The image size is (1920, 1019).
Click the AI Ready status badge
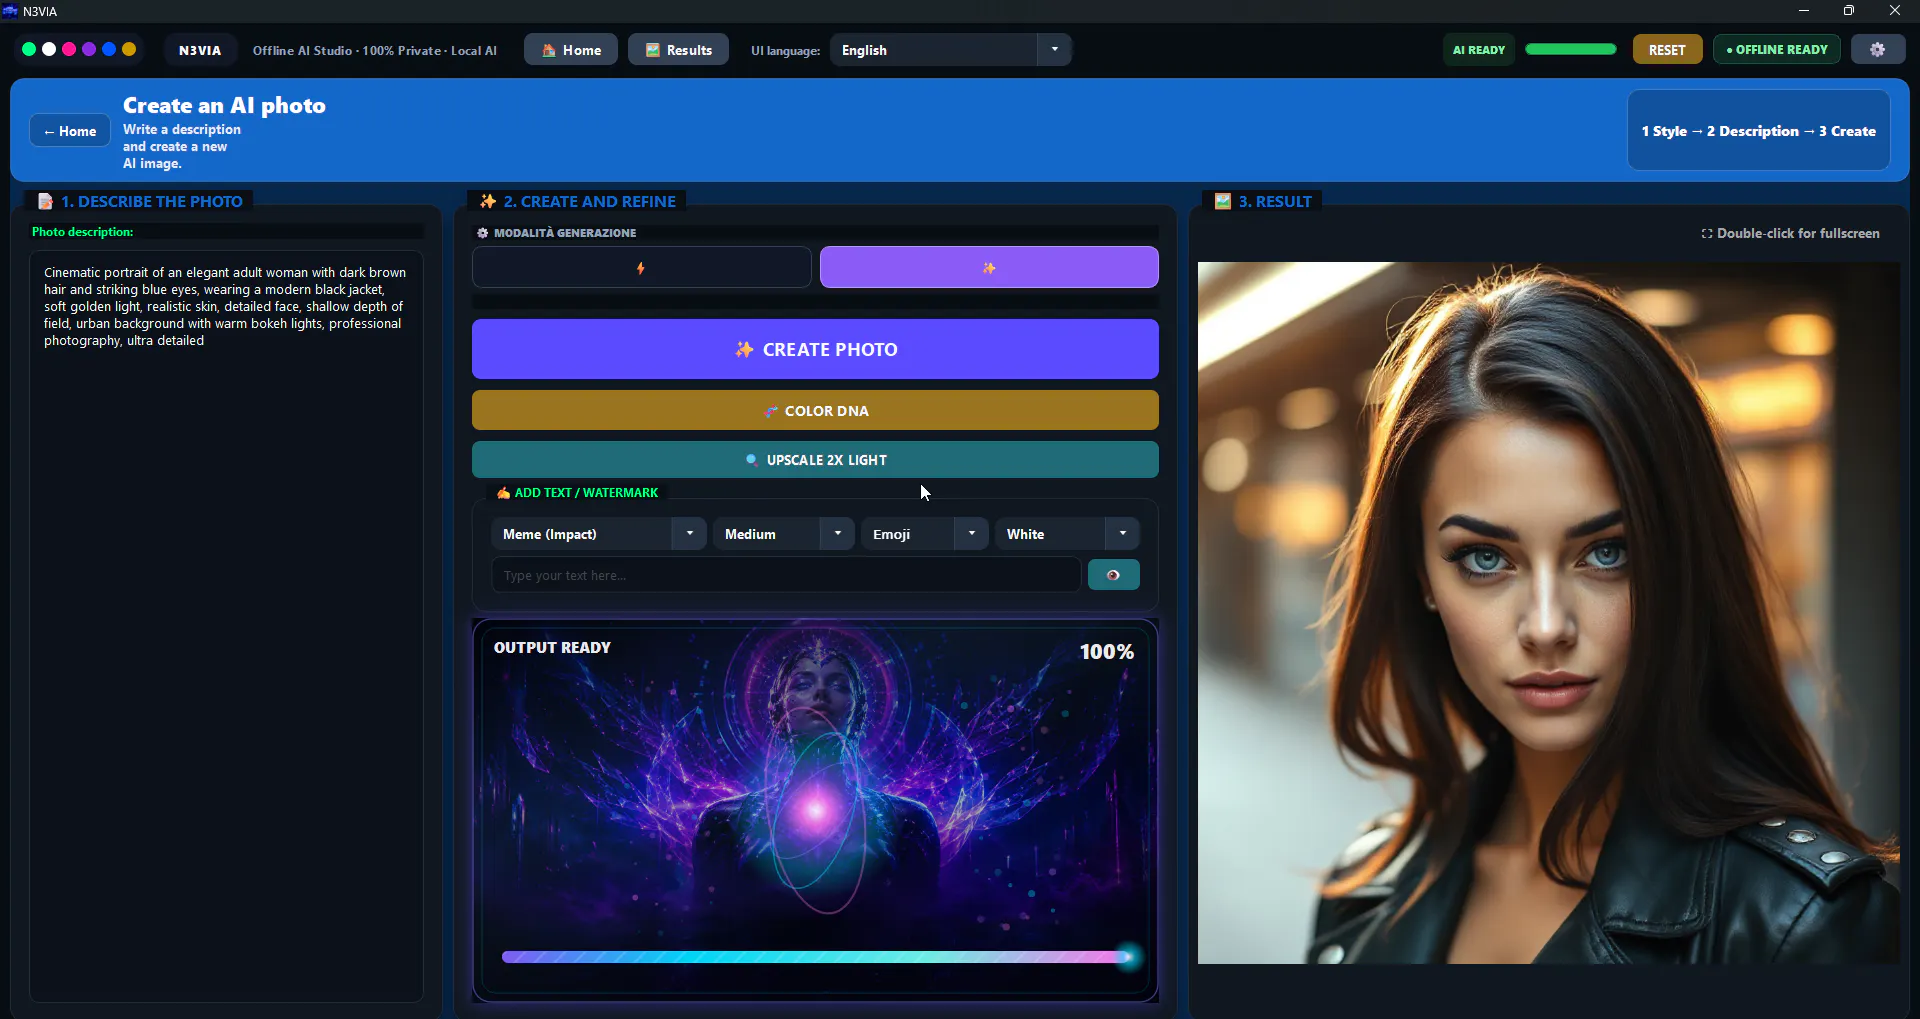tap(1479, 50)
